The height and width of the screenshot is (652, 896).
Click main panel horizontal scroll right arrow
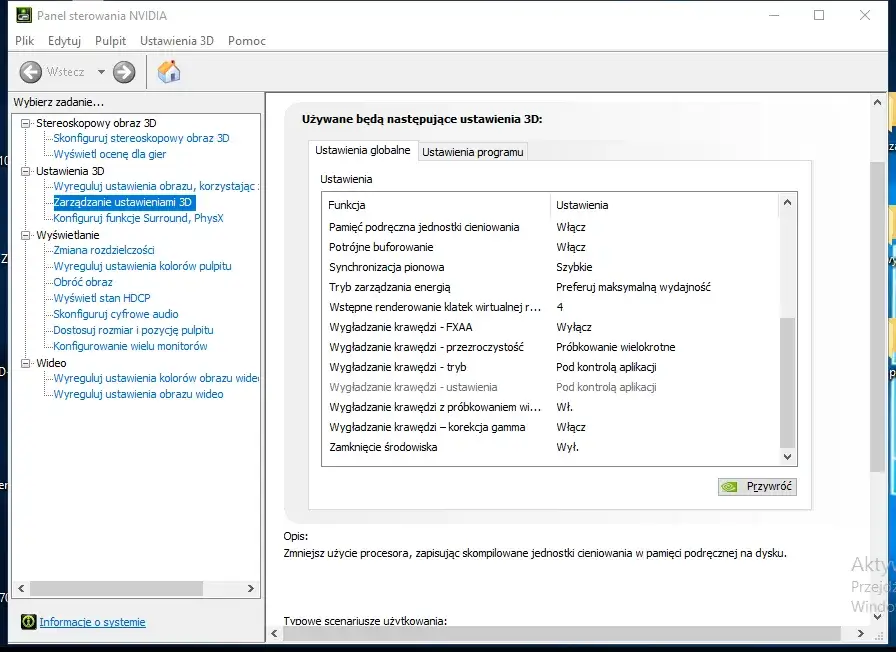(861, 633)
